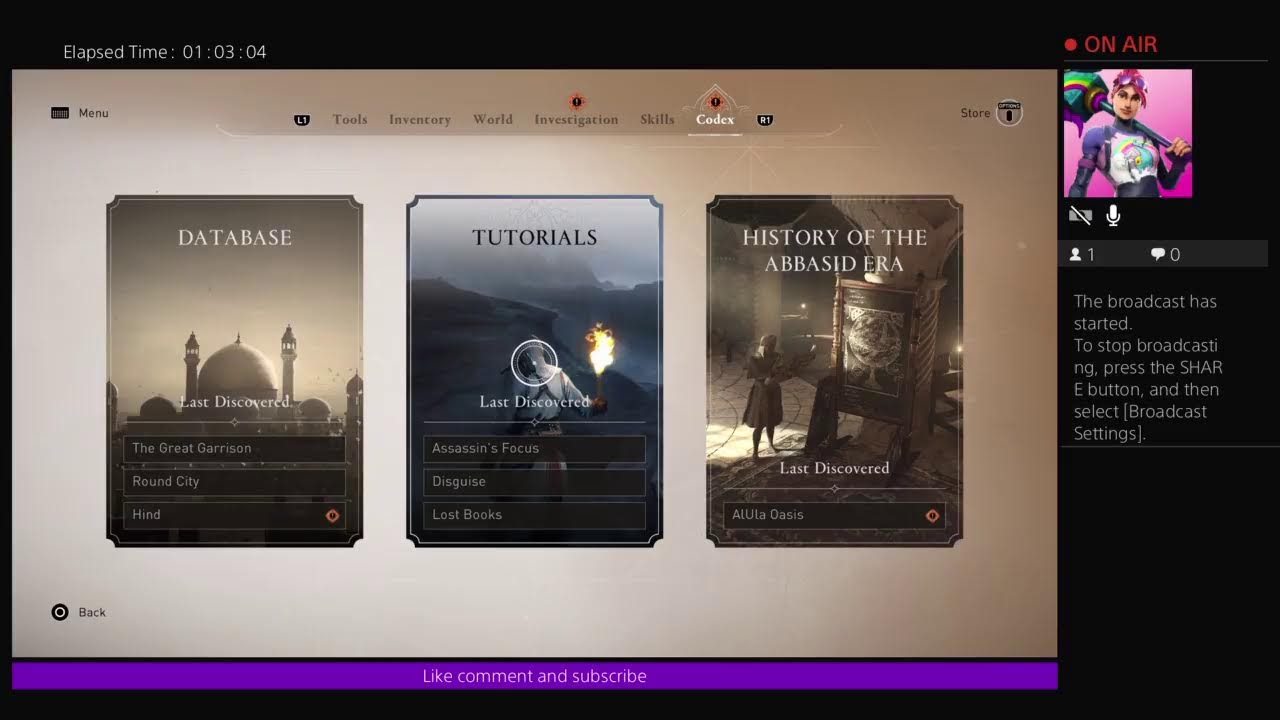The image size is (1280, 720).
Task: Select the History of the Abbasid Era card
Action: [x=834, y=371]
